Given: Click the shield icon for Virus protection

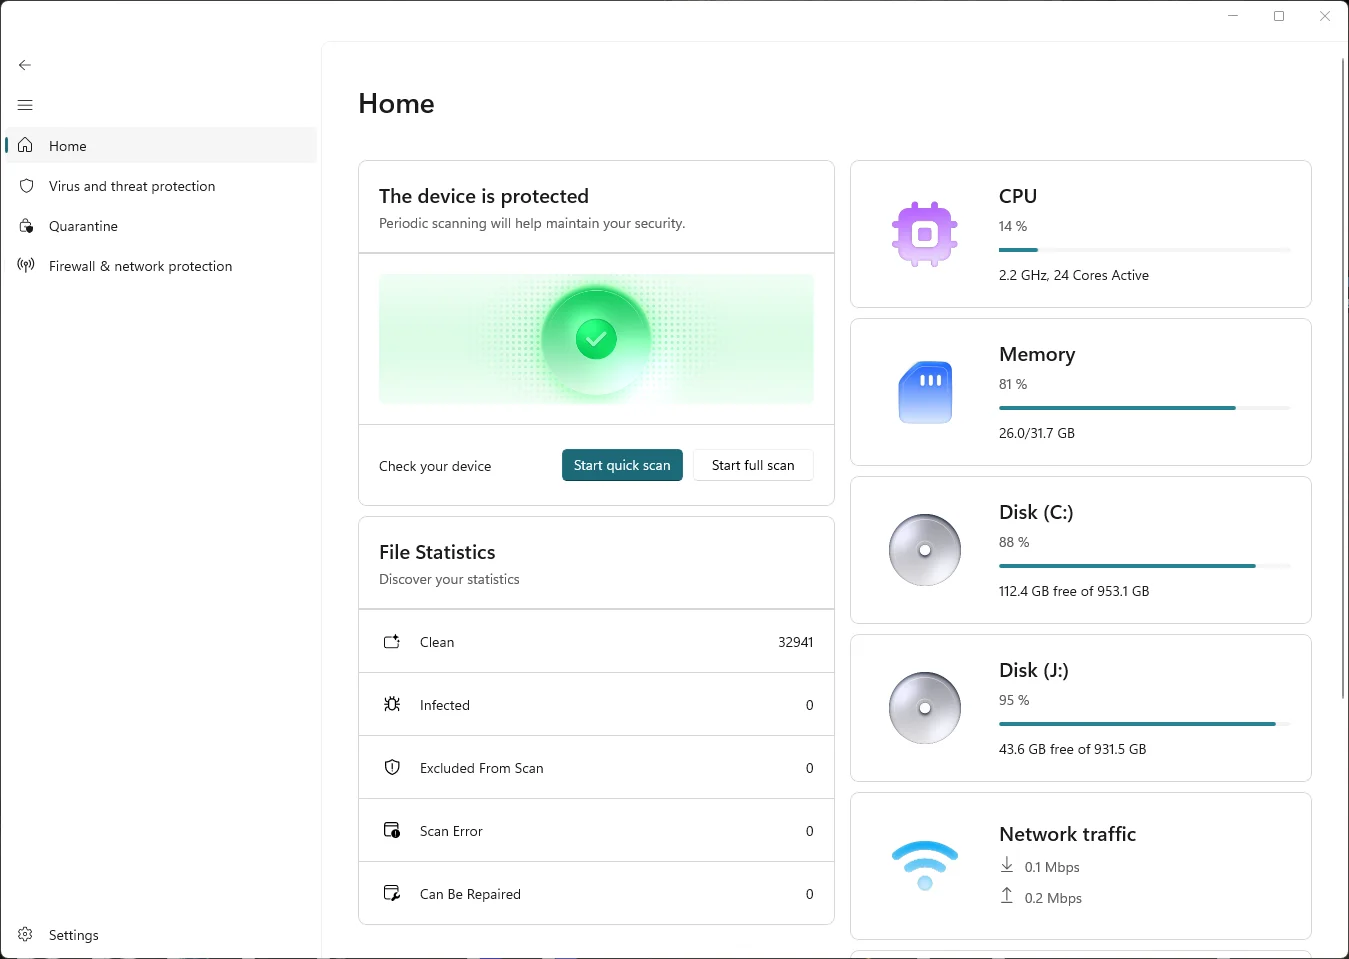Looking at the screenshot, I should tap(26, 186).
